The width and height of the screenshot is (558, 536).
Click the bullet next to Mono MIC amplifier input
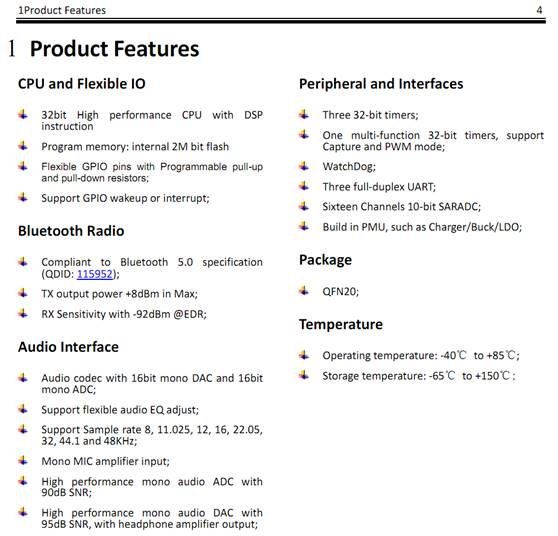[x=23, y=460]
